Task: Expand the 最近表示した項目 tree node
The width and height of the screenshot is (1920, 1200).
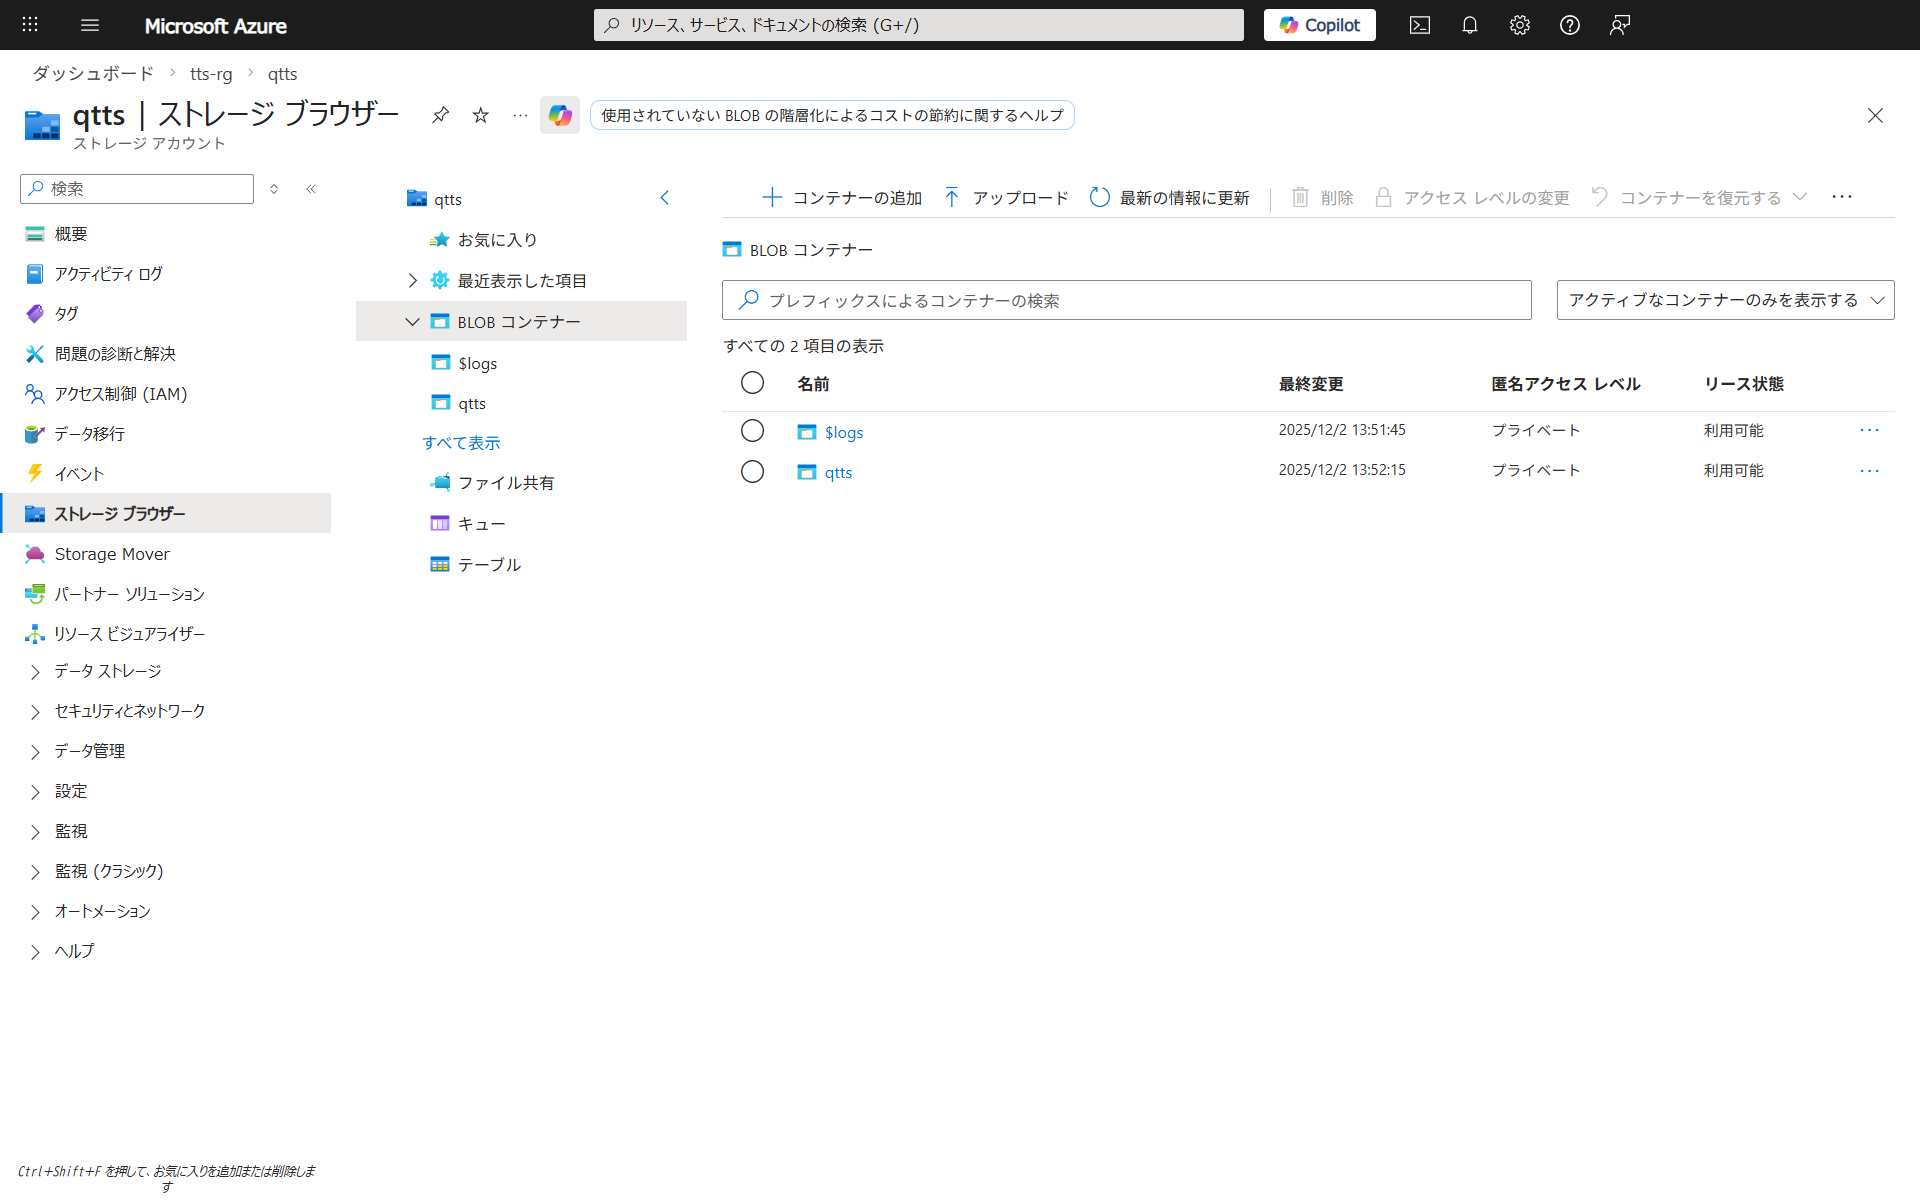Action: 412,281
